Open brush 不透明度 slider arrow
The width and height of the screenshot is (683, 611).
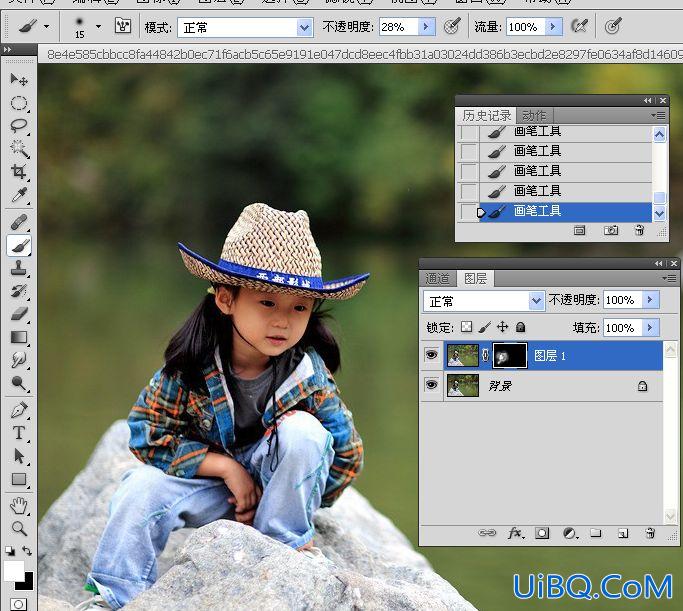(426, 27)
